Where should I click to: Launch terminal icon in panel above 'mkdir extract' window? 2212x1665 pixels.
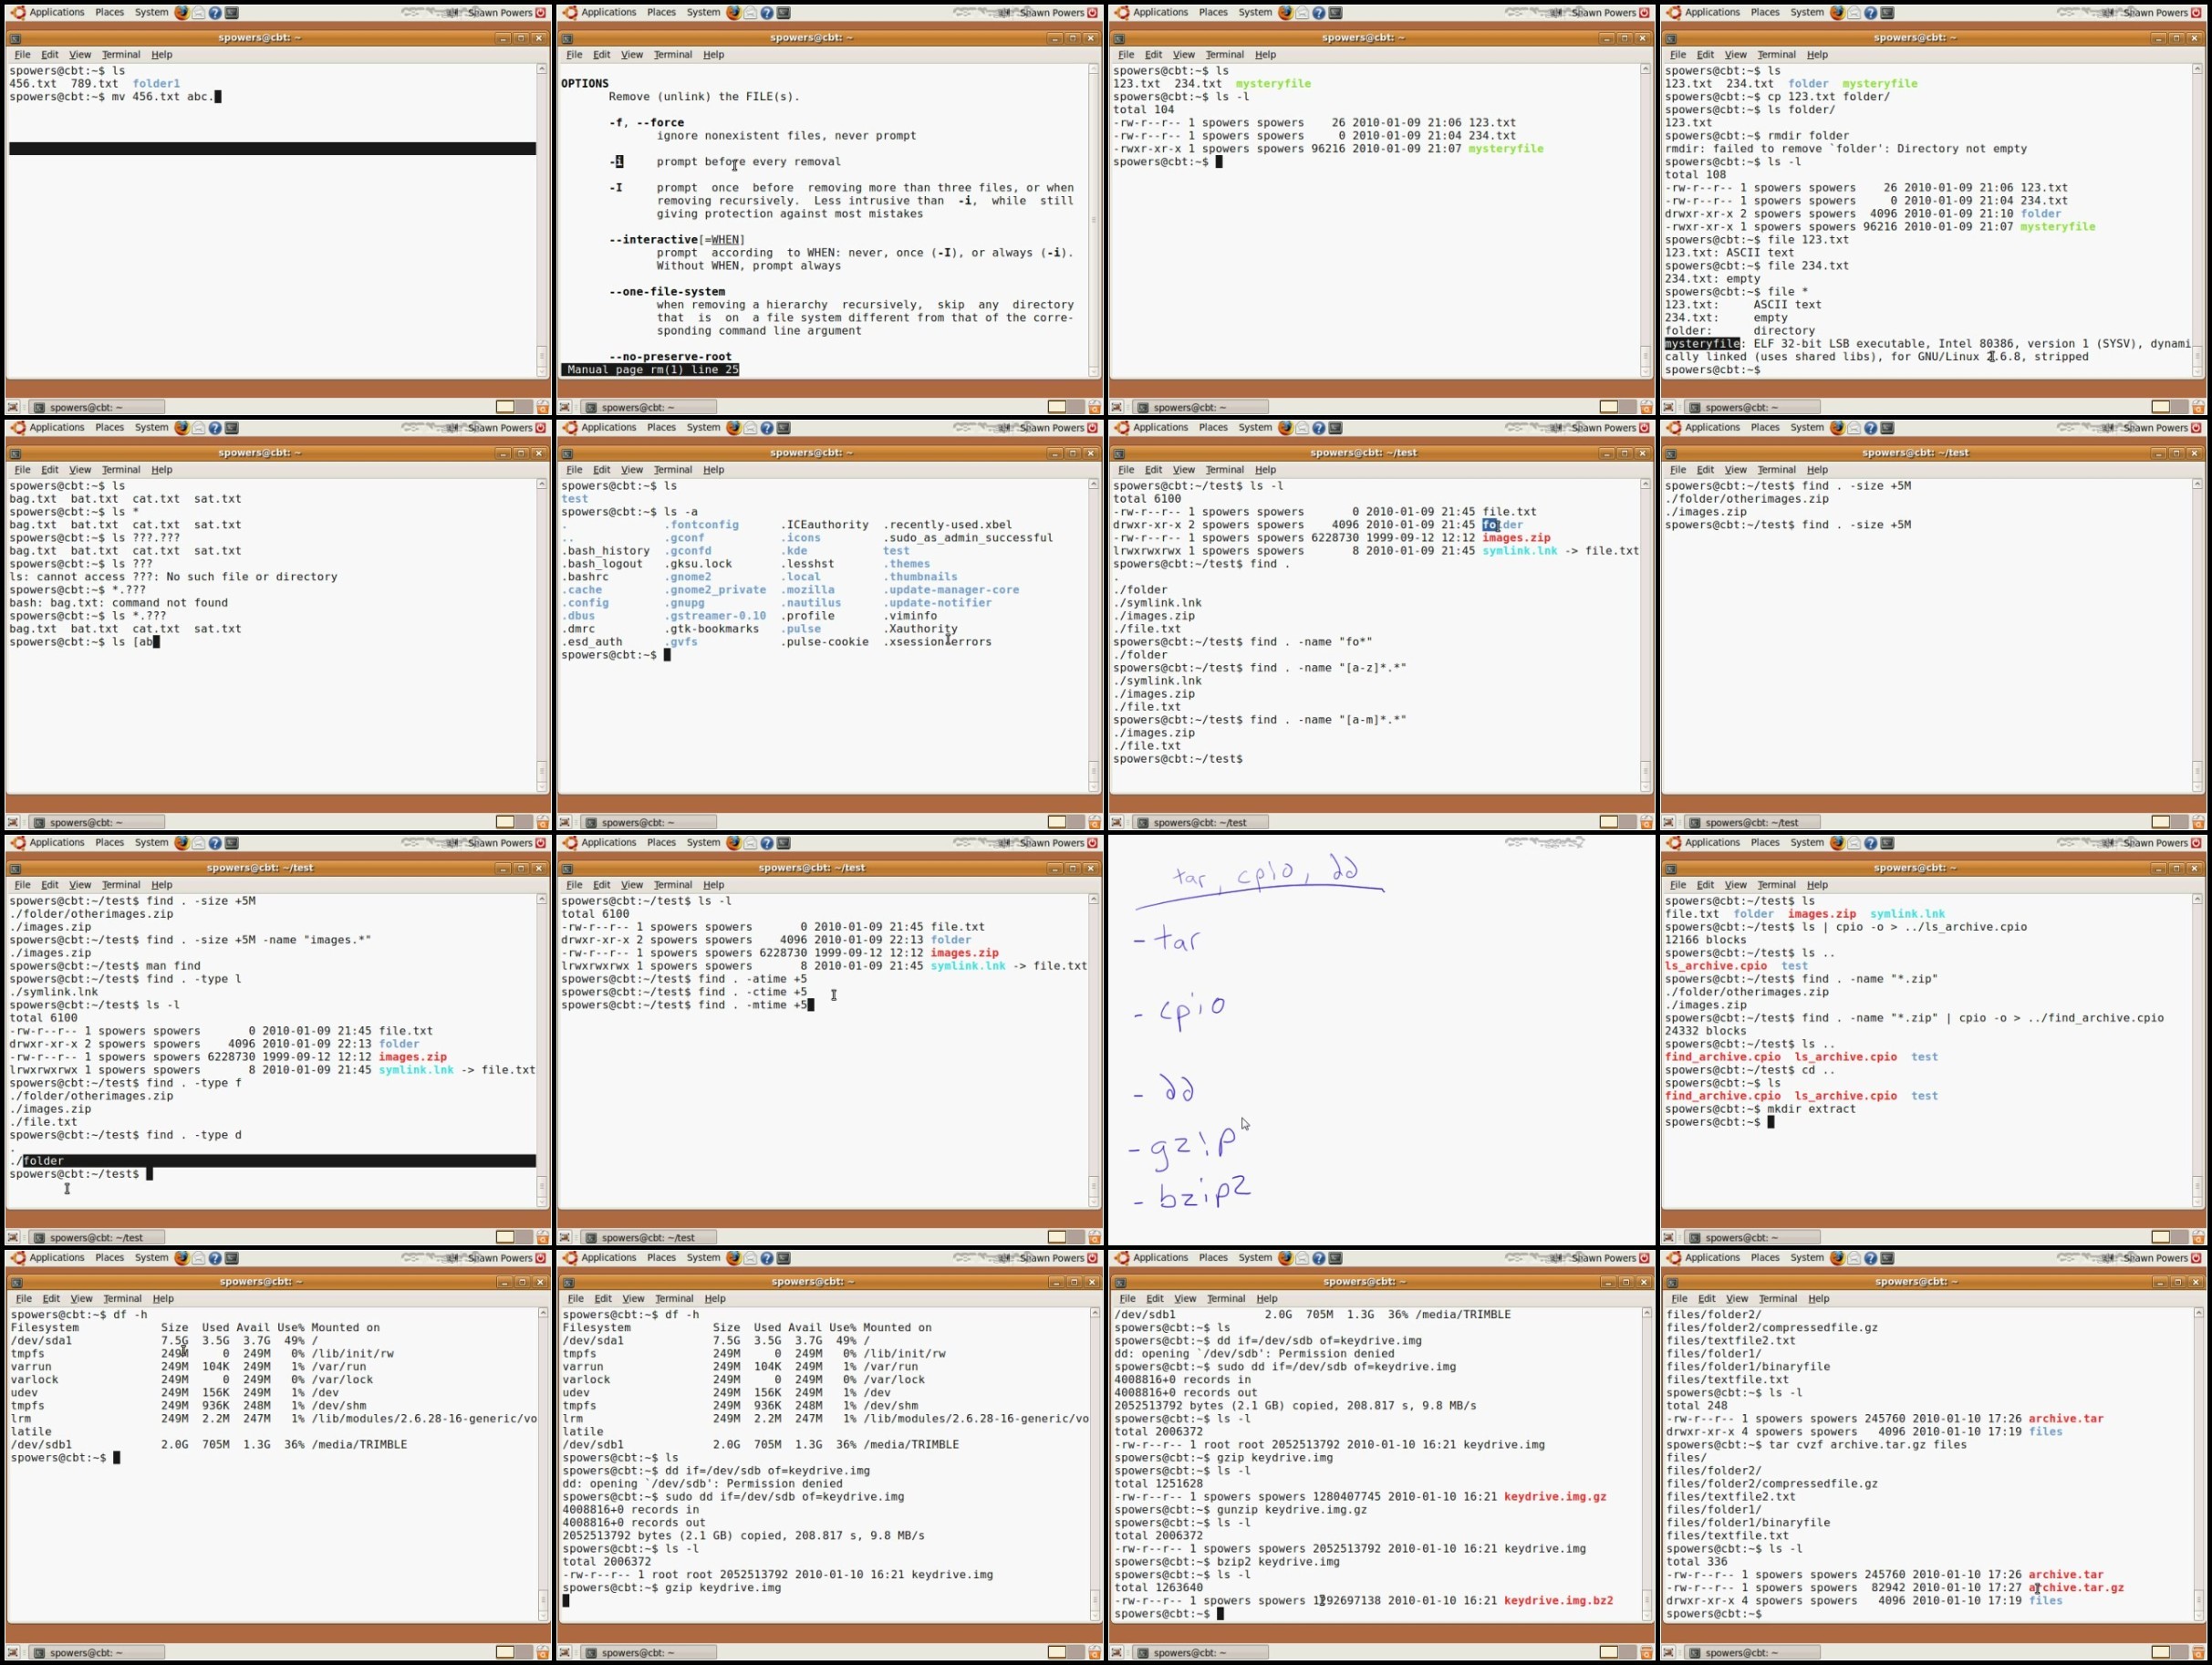coord(1887,843)
